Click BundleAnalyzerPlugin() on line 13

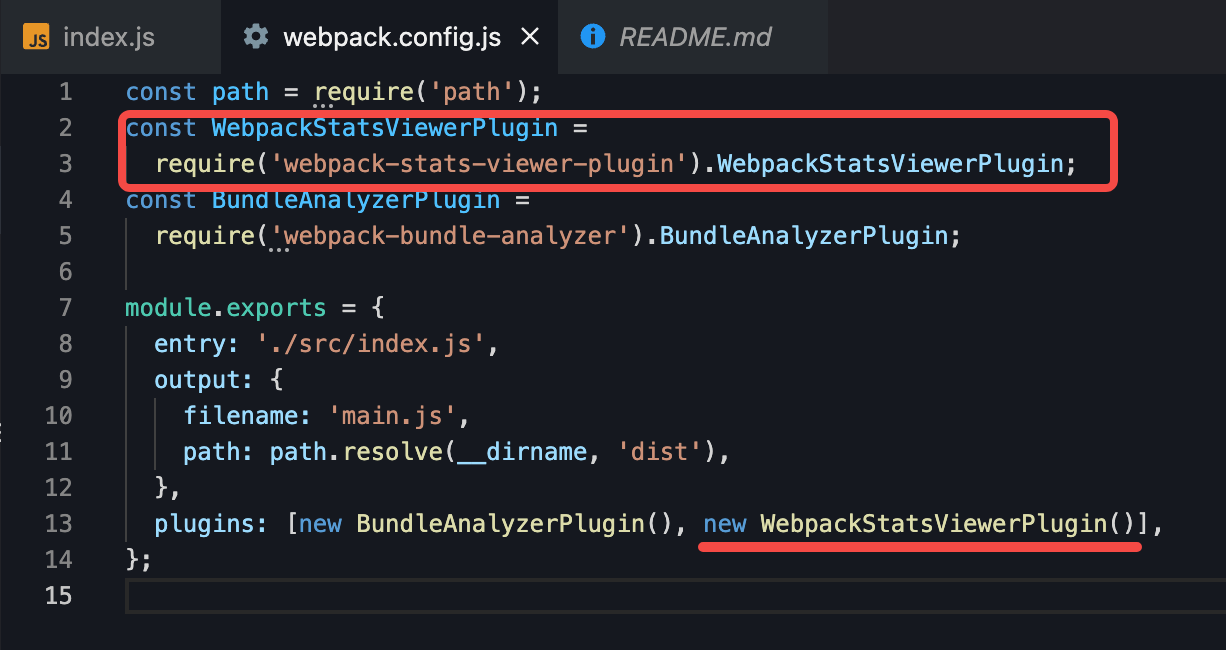[x=515, y=524]
